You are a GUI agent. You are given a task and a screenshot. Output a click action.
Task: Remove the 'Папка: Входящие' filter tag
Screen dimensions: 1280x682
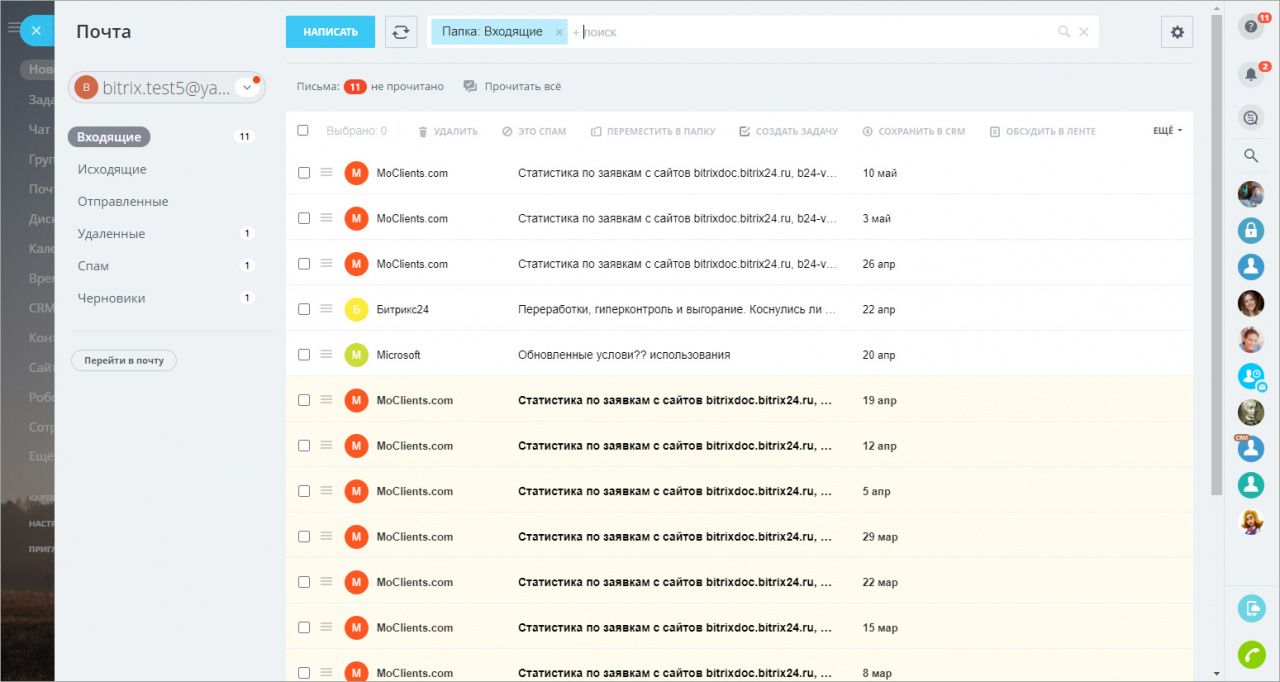pyautogui.click(x=559, y=32)
